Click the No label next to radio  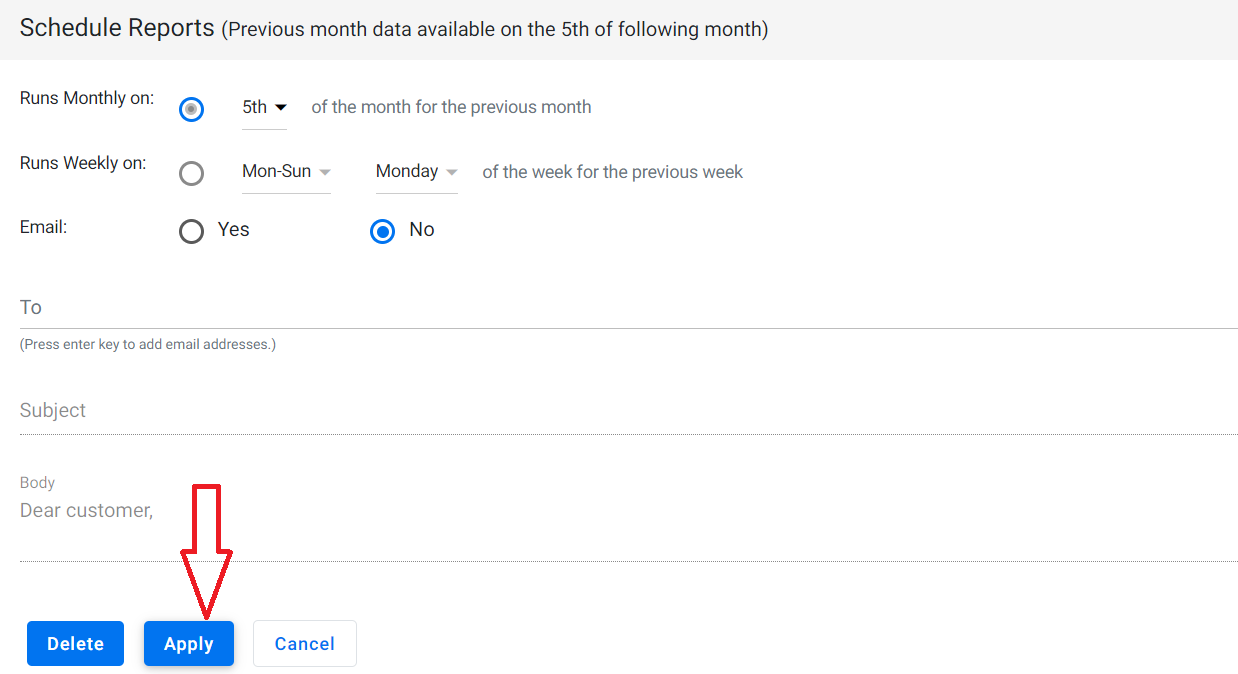pos(422,230)
